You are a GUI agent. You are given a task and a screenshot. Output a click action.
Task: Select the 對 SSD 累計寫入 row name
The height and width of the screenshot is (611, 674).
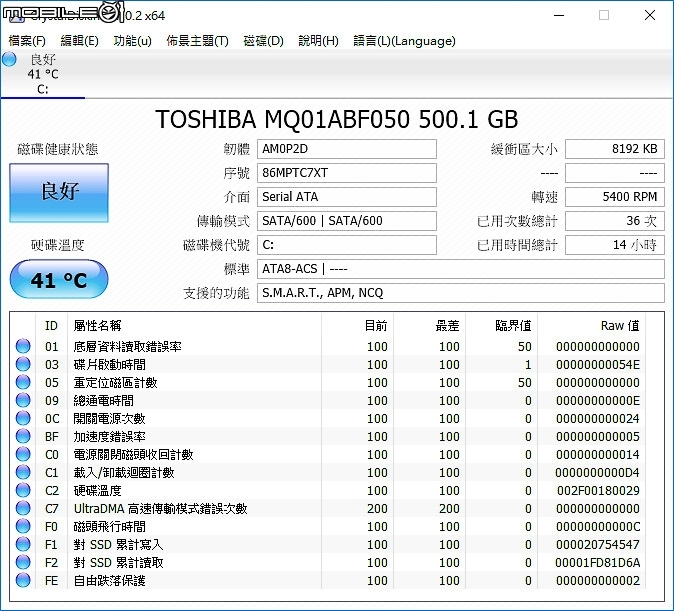pos(118,545)
